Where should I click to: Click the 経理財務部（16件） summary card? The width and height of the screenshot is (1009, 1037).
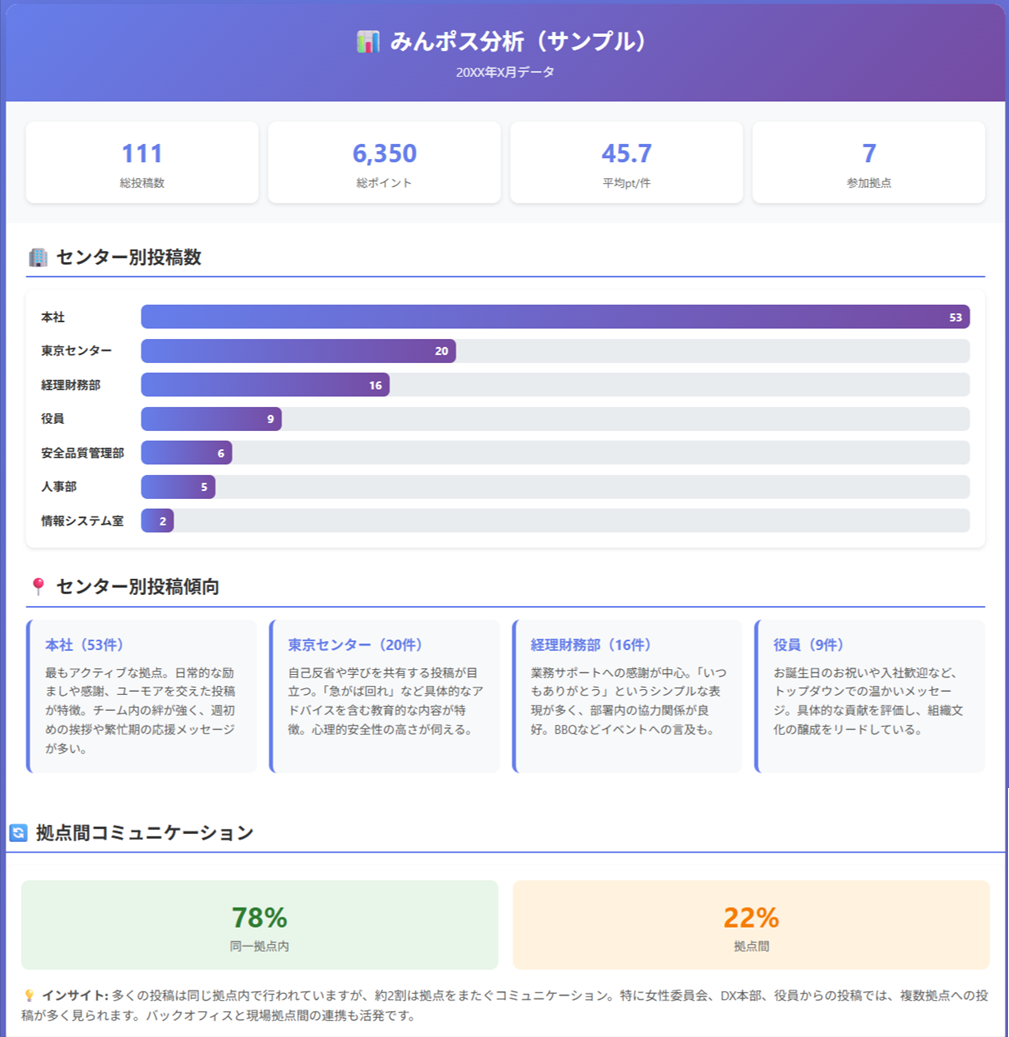coord(627,695)
